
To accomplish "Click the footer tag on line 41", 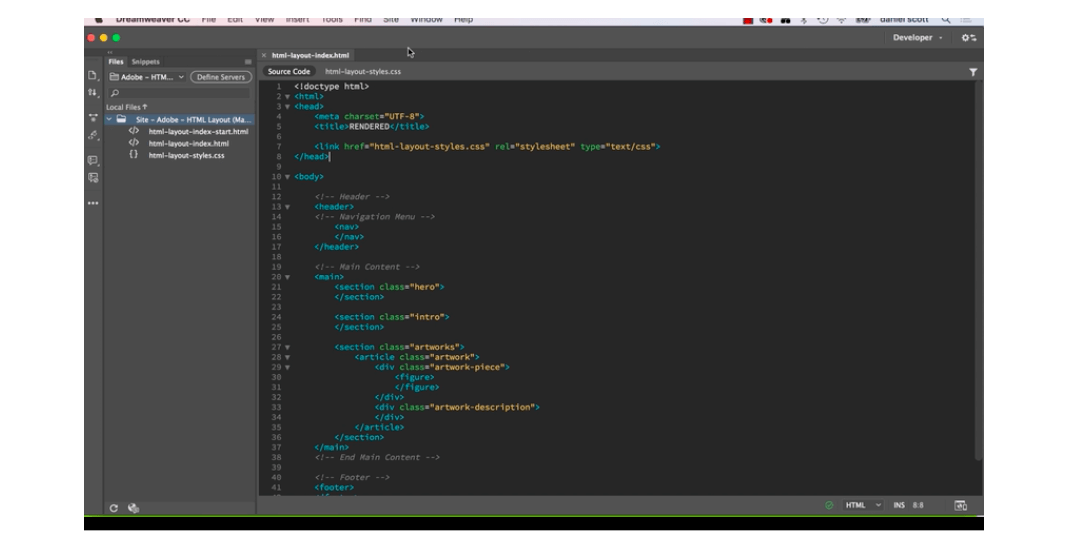I will [x=334, y=488].
